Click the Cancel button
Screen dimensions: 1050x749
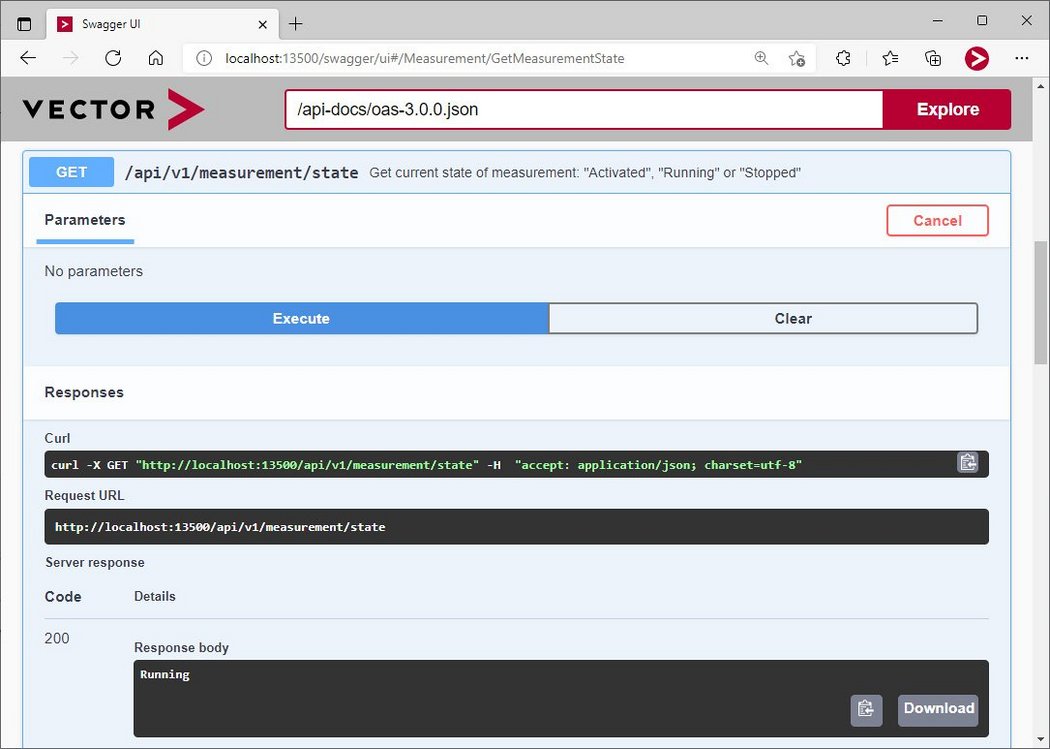pyautogui.click(x=937, y=220)
